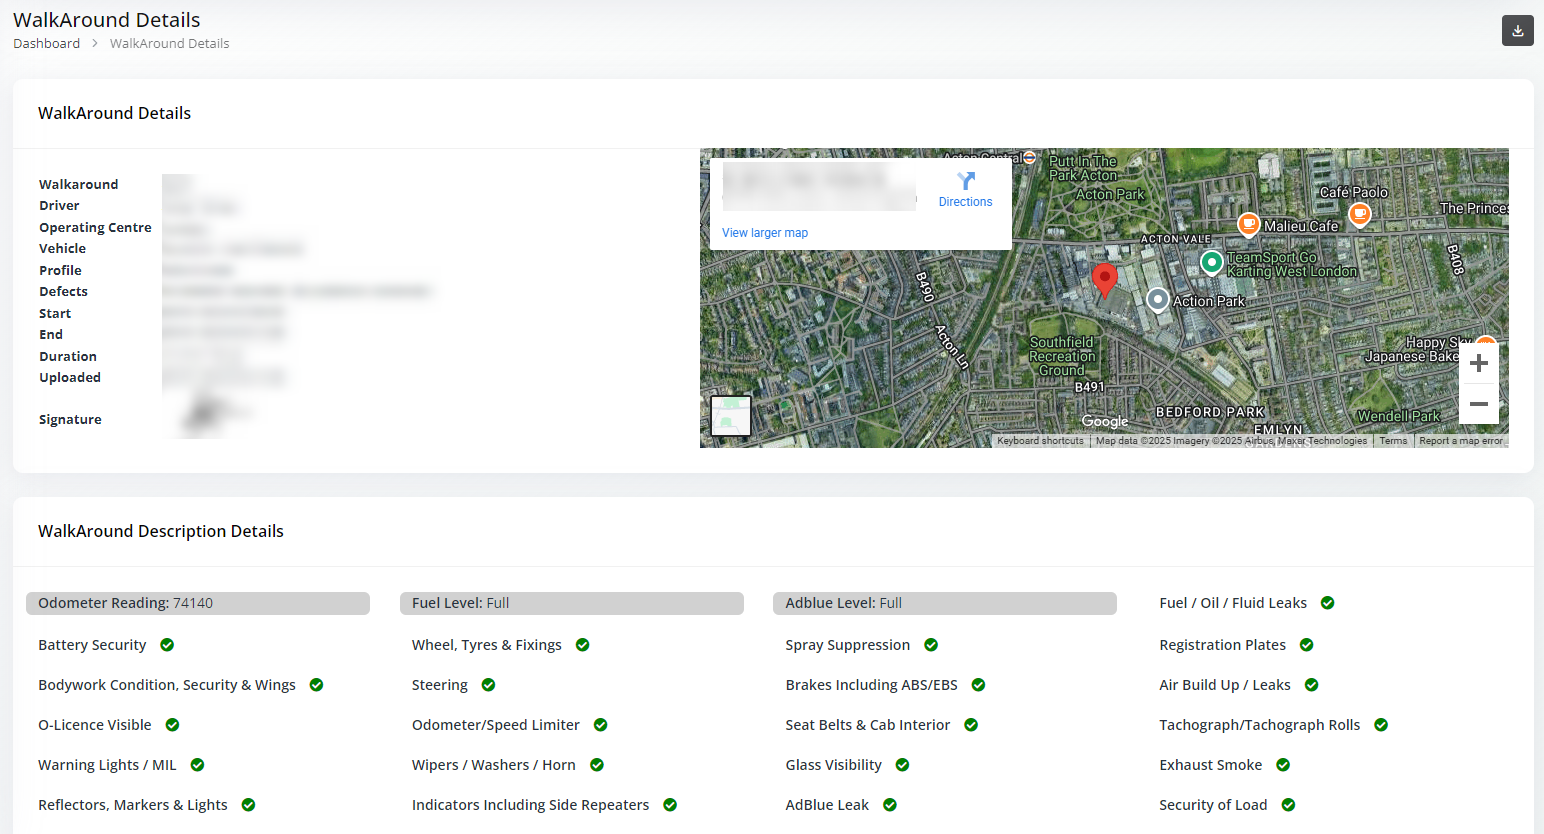Image resolution: width=1544 pixels, height=834 pixels.
Task: Switch map layer using bottom-left thumbnail
Action: (731, 416)
